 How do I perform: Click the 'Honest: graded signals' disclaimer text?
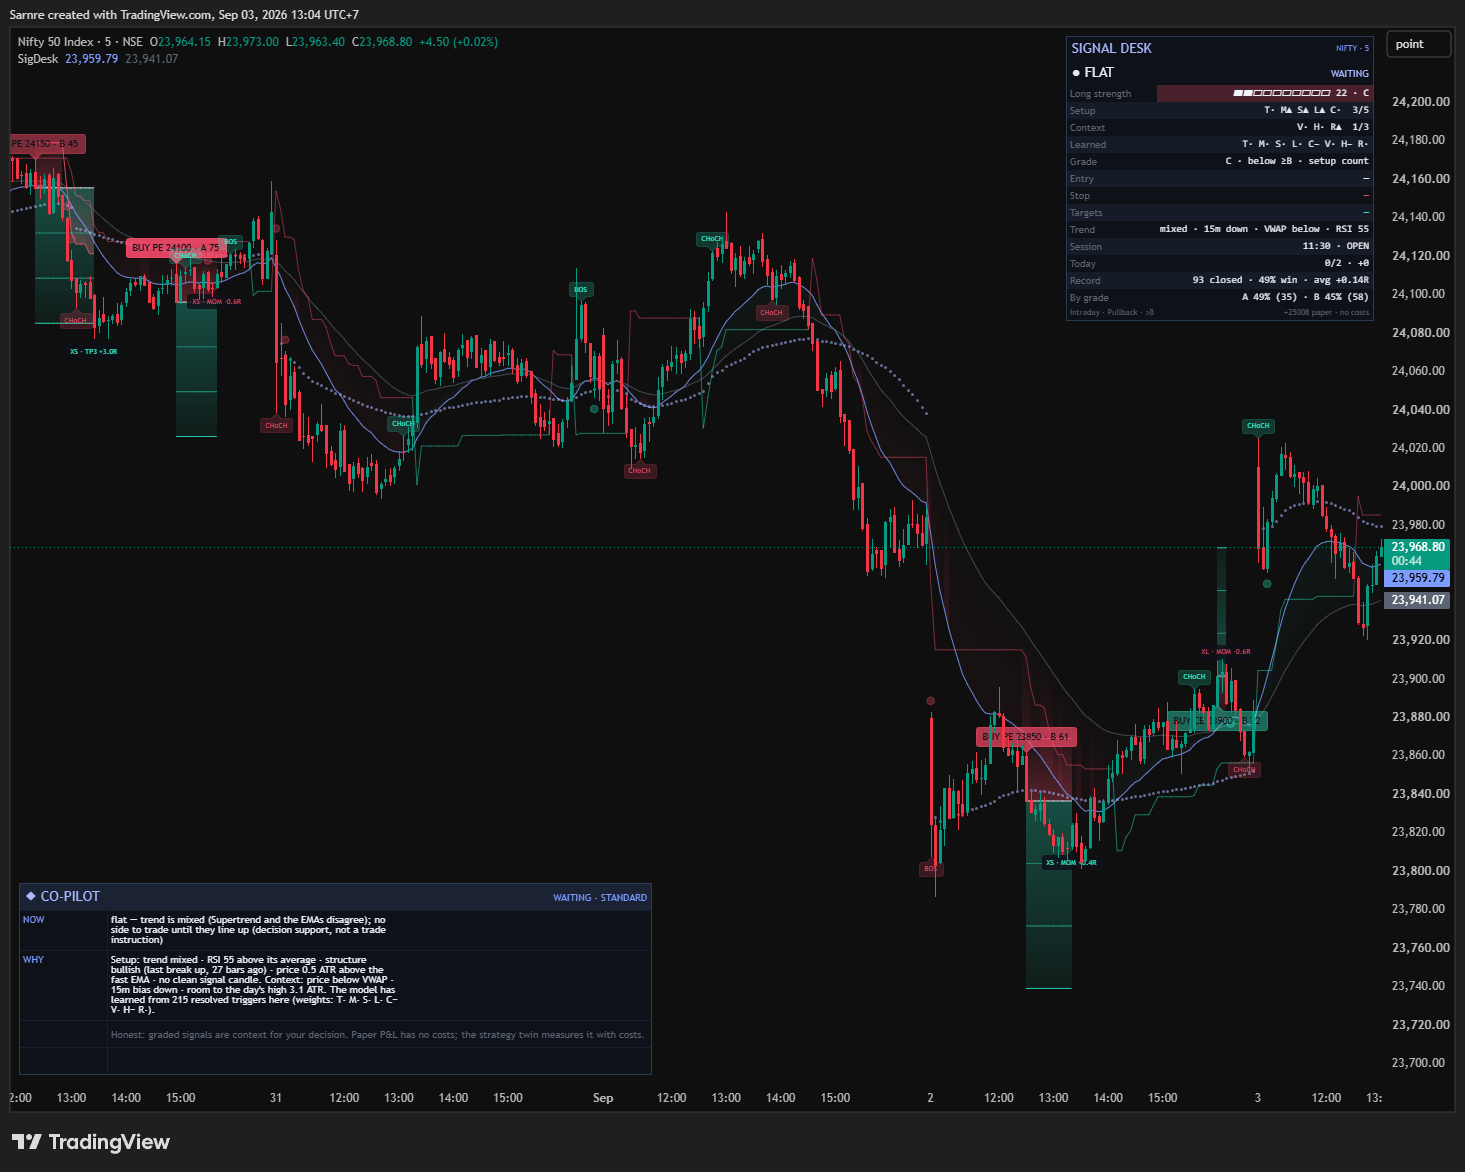tap(377, 1035)
